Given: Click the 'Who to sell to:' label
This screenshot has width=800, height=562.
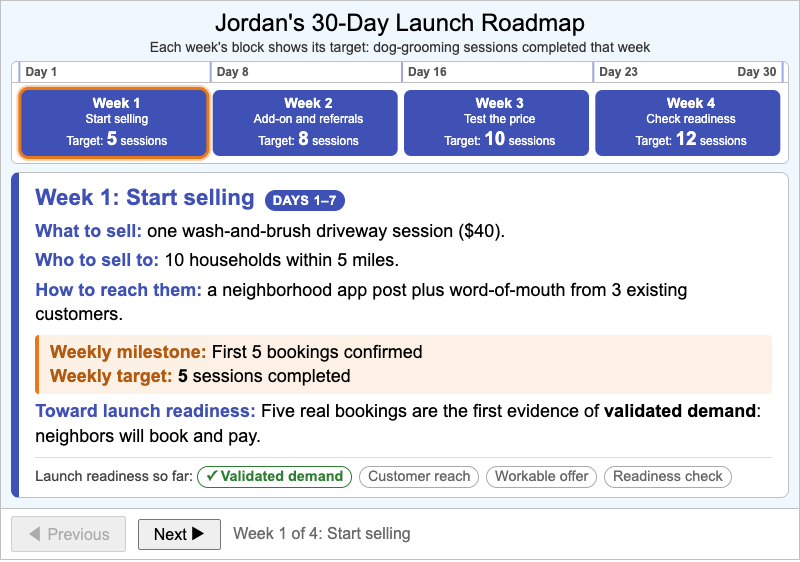Looking at the screenshot, I should pyautogui.click(x=97, y=260).
